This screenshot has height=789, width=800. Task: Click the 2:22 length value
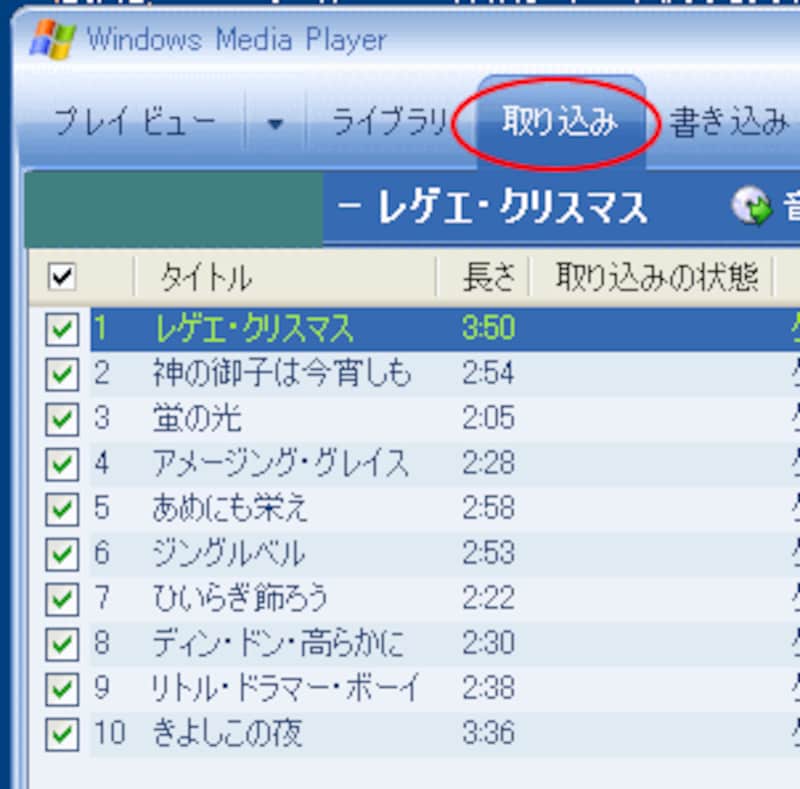pyautogui.click(x=488, y=598)
